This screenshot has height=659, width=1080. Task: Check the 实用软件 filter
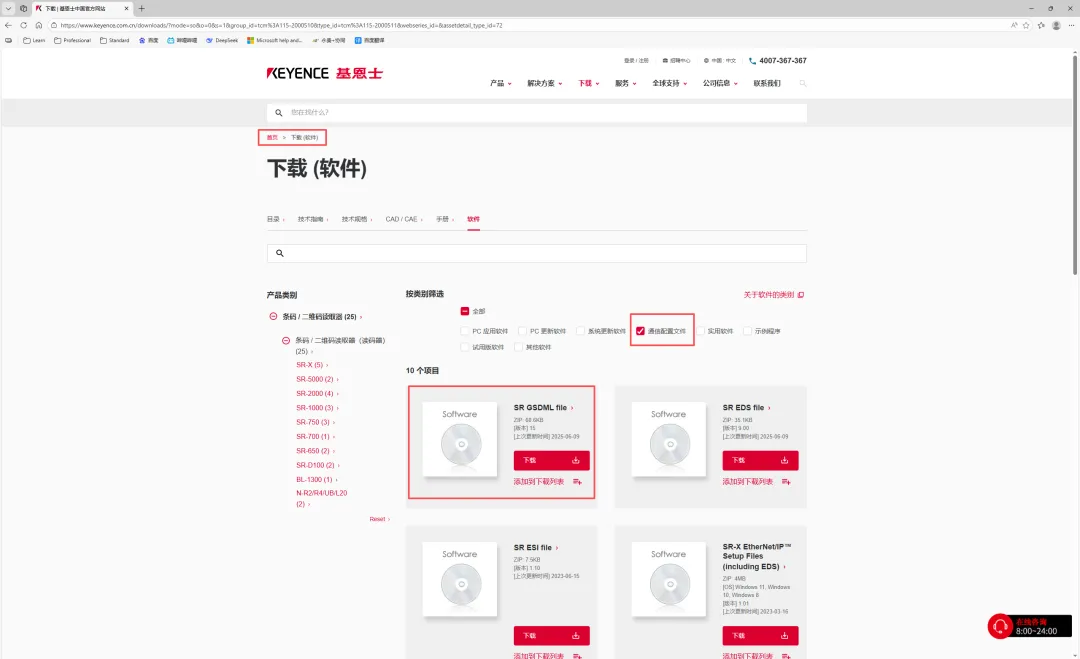(x=700, y=331)
